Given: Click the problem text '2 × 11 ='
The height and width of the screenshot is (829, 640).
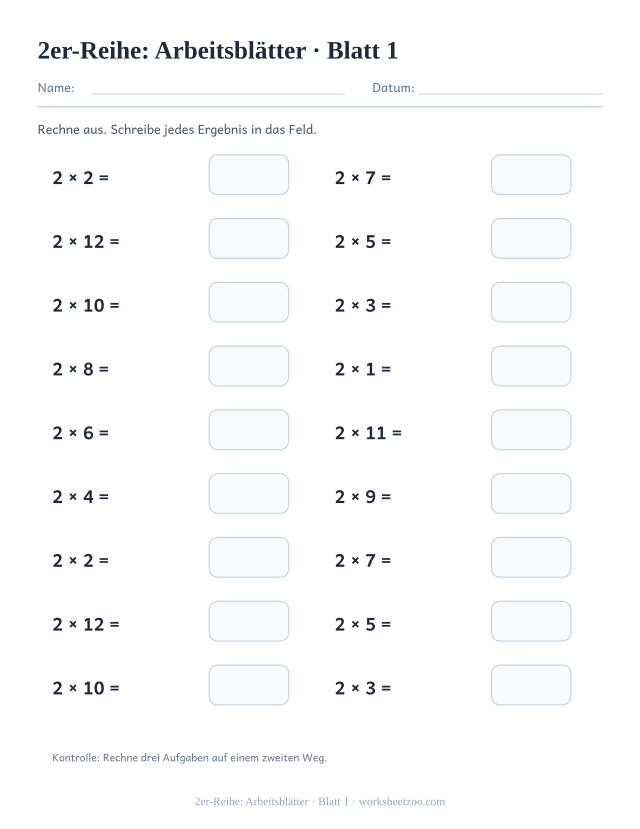Looking at the screenshot, I should point(368,433).
